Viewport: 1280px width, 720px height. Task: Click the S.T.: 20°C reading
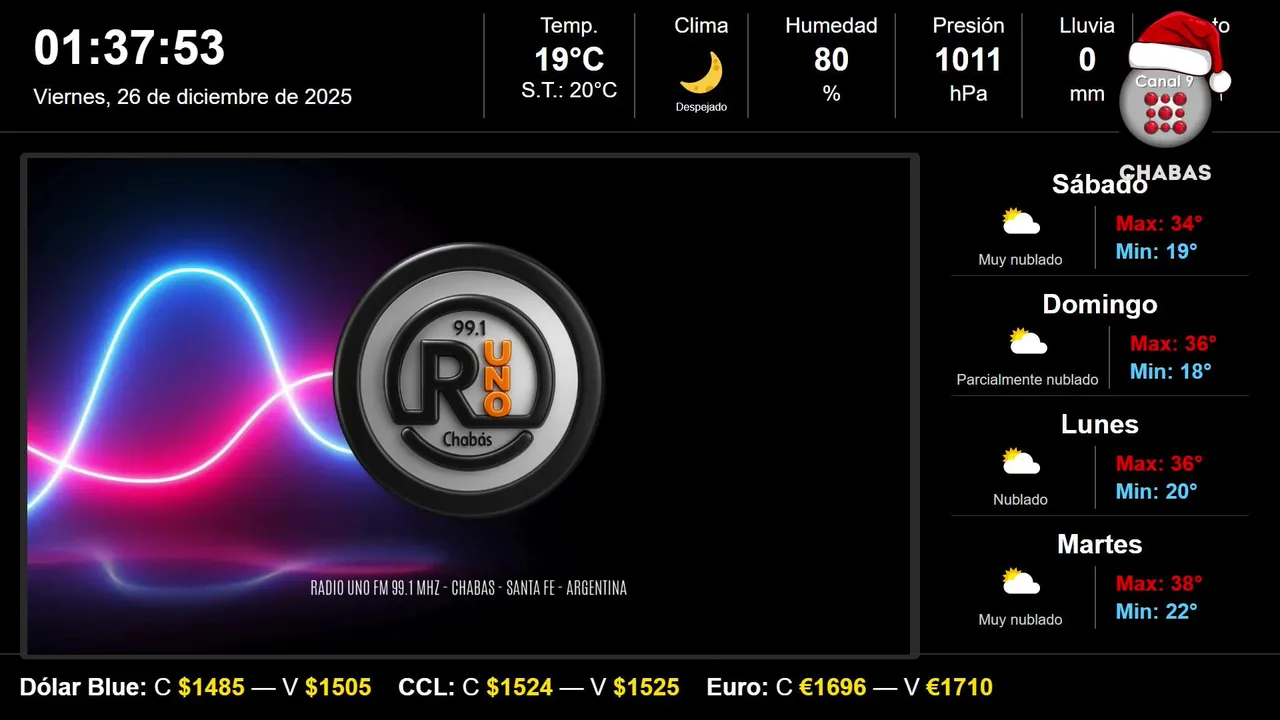click(x=569, y=91)
